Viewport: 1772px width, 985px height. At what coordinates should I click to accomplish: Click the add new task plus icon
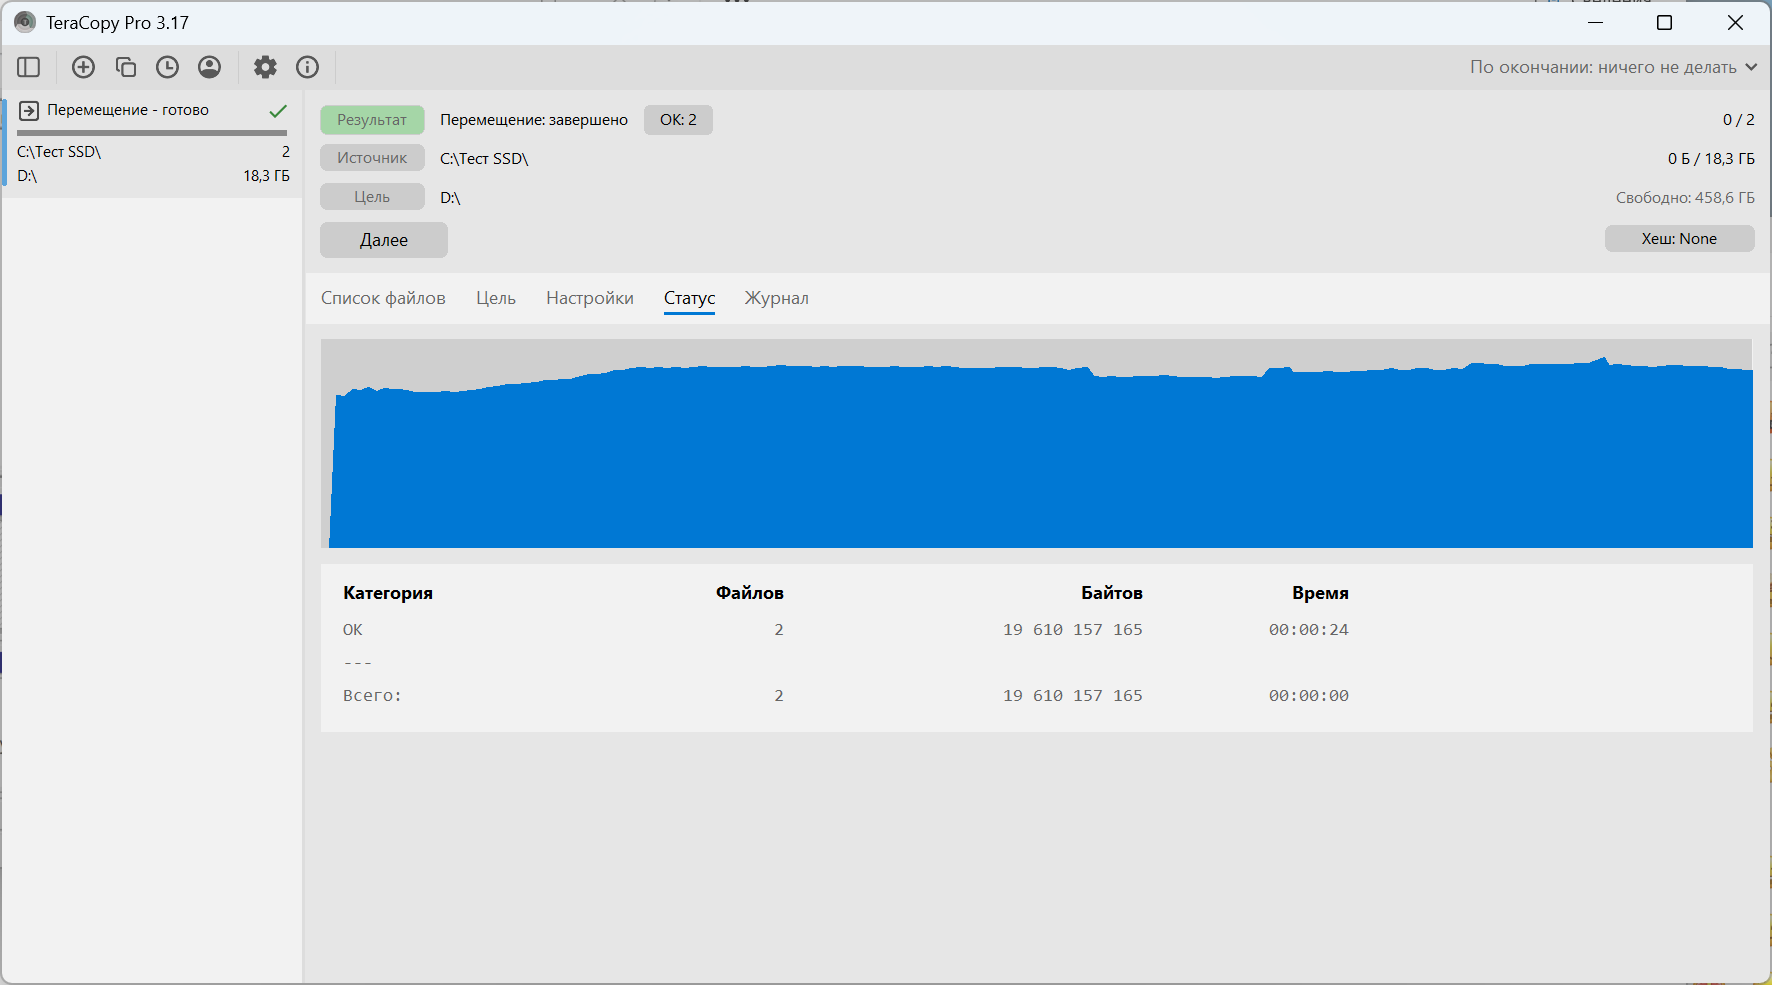pos(84,67)
